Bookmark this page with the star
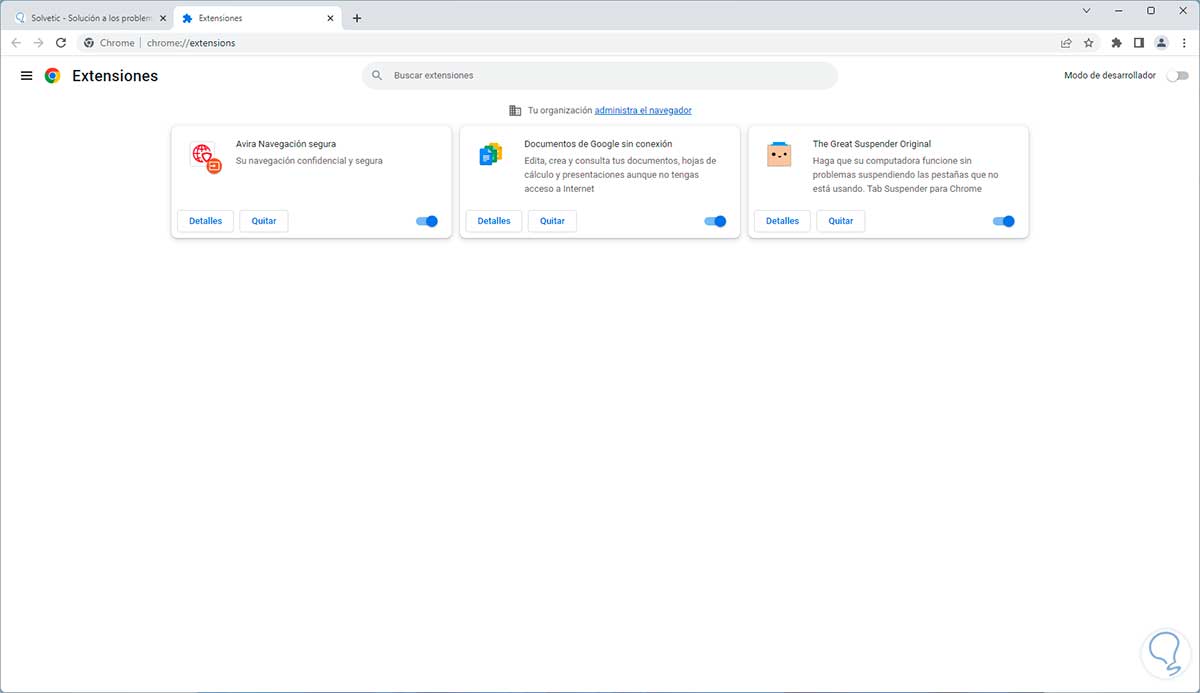 click(1089, 43)
